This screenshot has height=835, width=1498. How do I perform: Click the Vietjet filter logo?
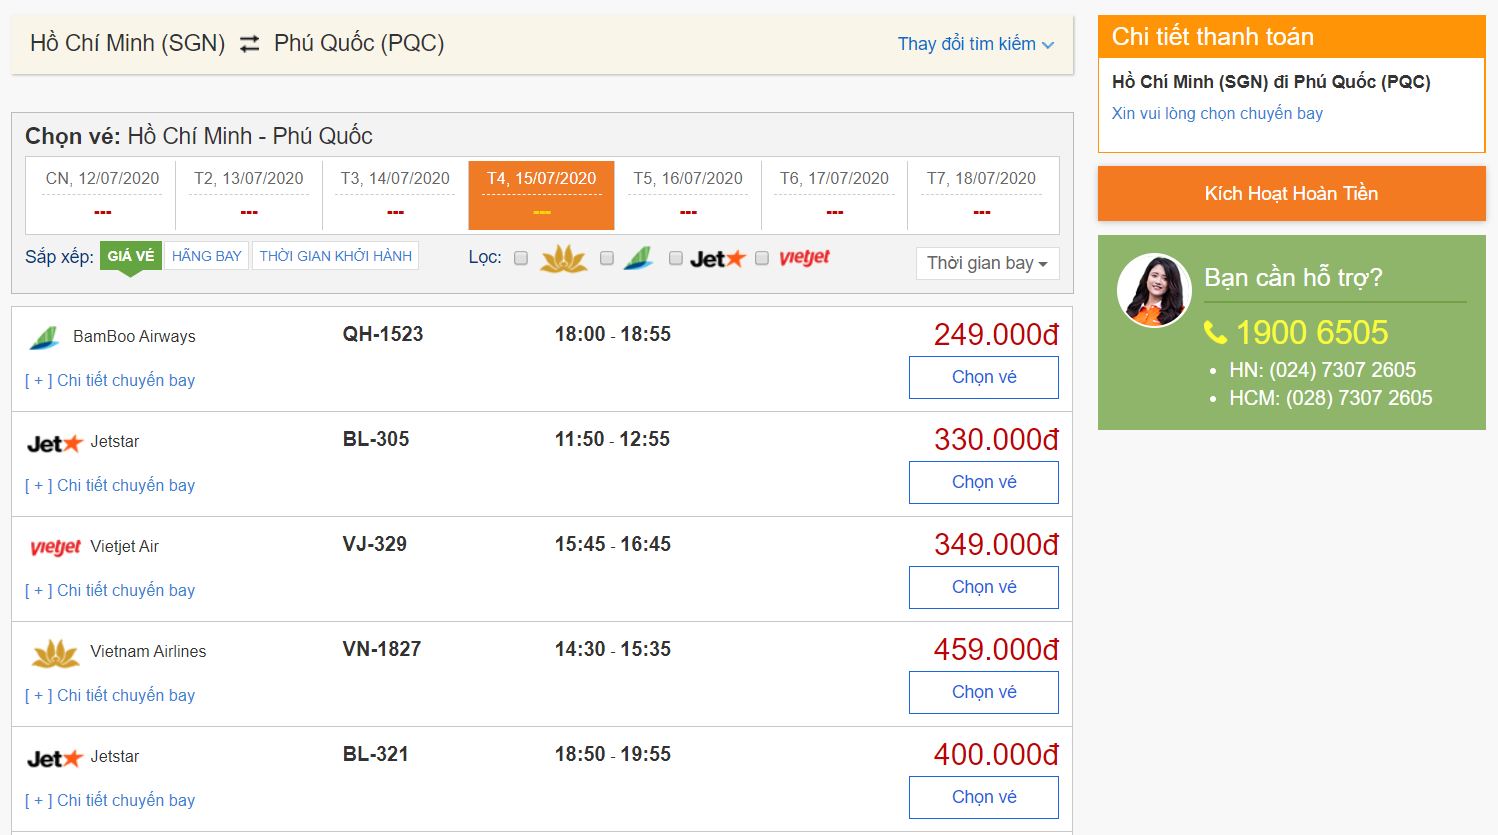pyautogui.click(x=805, y=258)
